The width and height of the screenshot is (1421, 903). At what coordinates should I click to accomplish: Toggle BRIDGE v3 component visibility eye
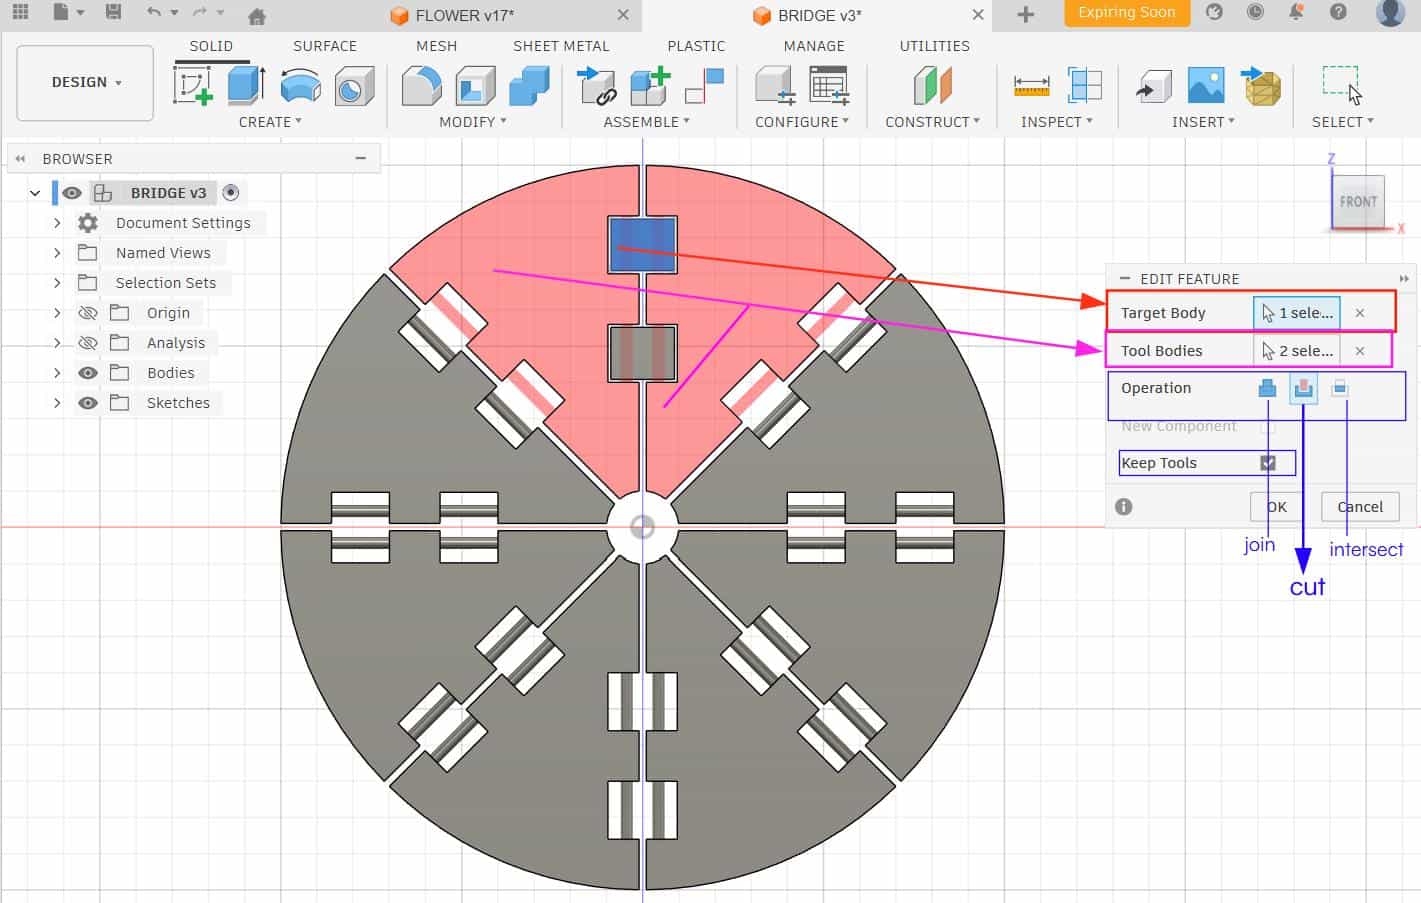[x=72, y=193]
